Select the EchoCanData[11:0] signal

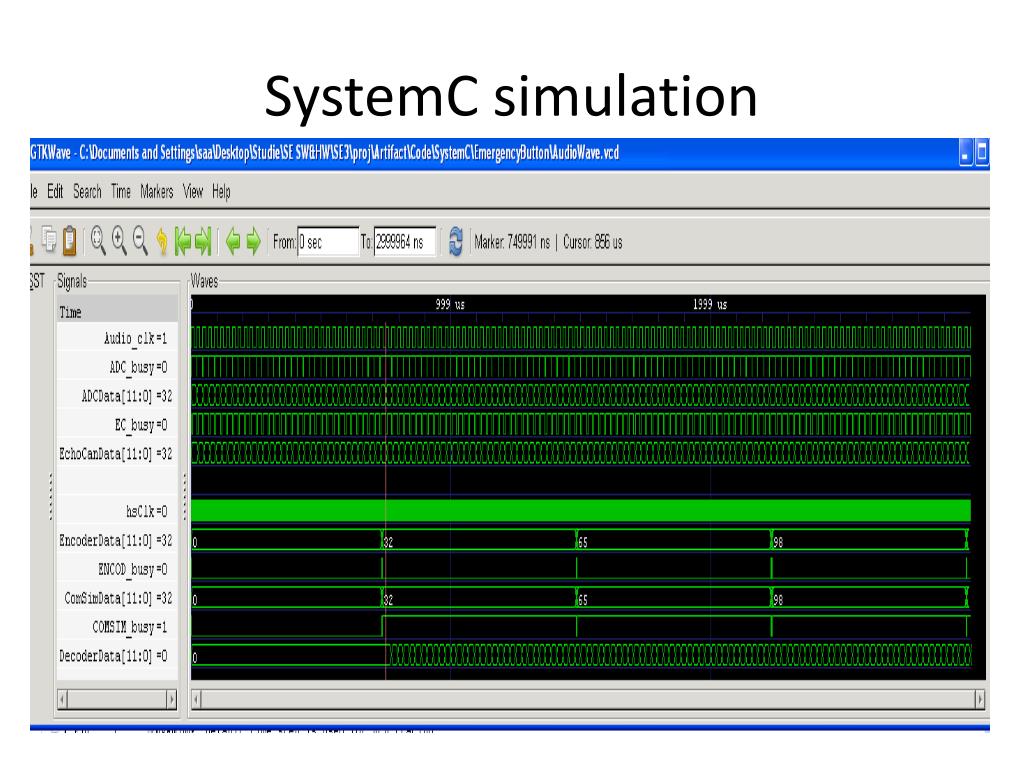pos(117,453)
